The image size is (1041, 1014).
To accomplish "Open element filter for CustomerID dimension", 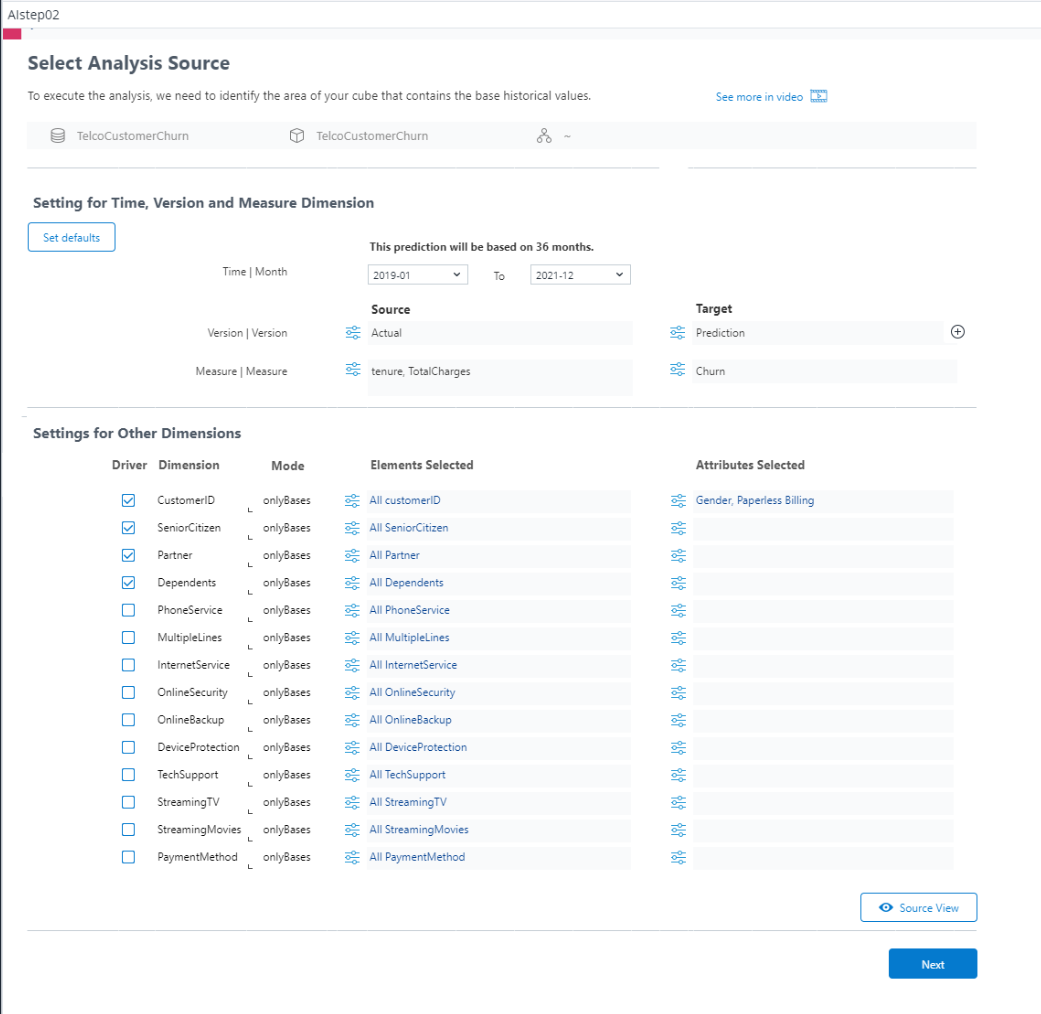I will (x=352, y=500).
